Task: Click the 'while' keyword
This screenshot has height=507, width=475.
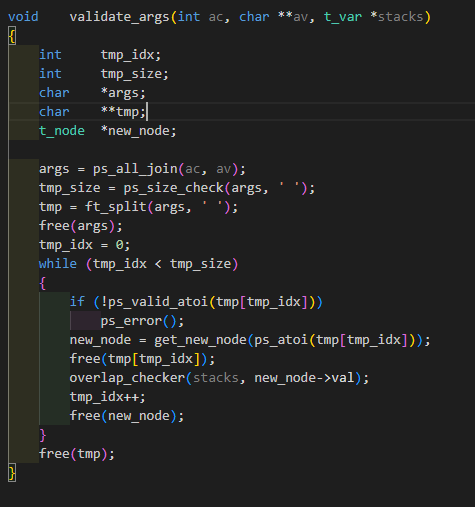Action: click(x=58, y=264)
